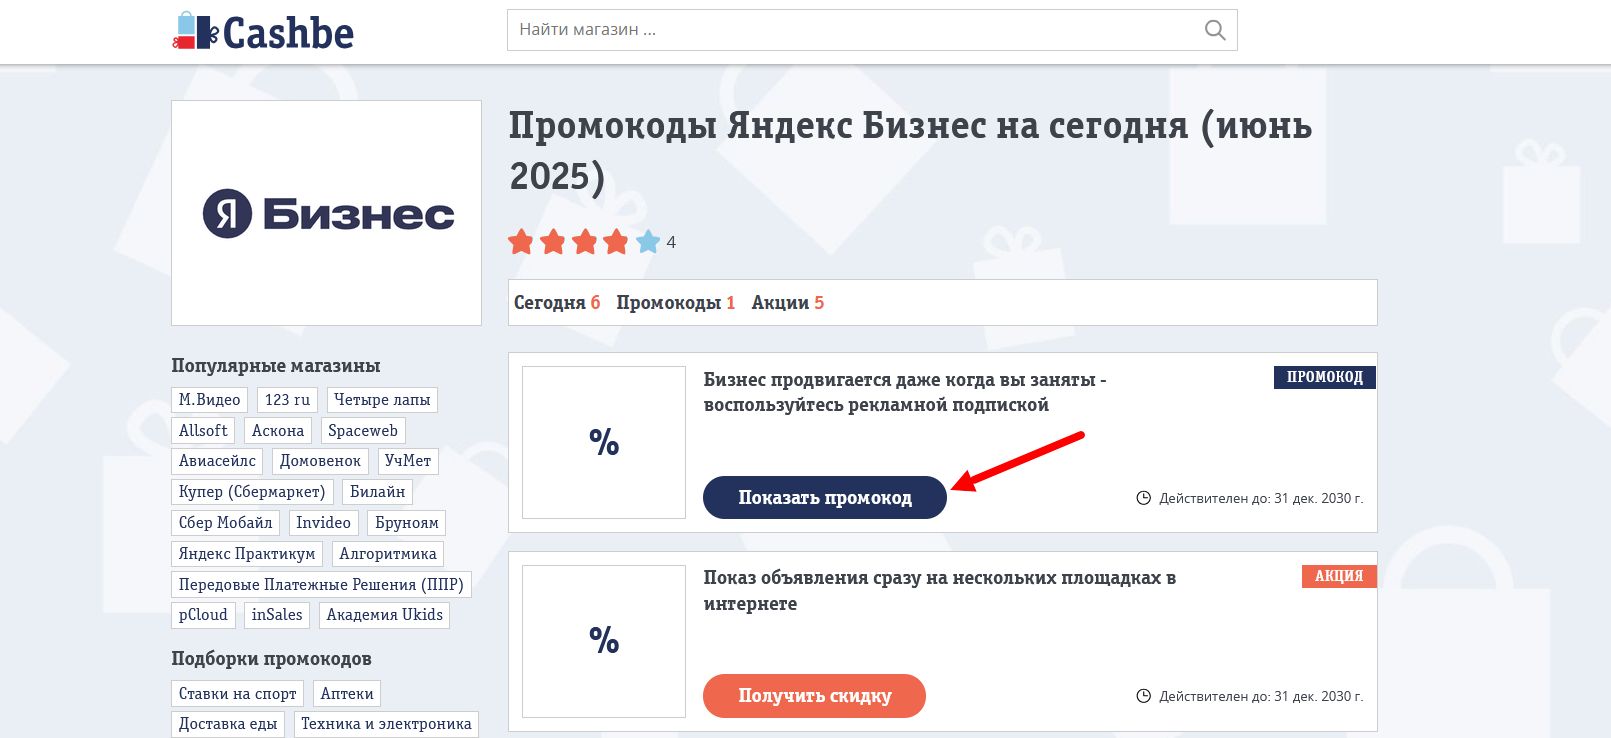The width and height of the screenshot is (1611, 738).
Task: Open the 'Аскона' store tag
Action: (x=278, y=431)
